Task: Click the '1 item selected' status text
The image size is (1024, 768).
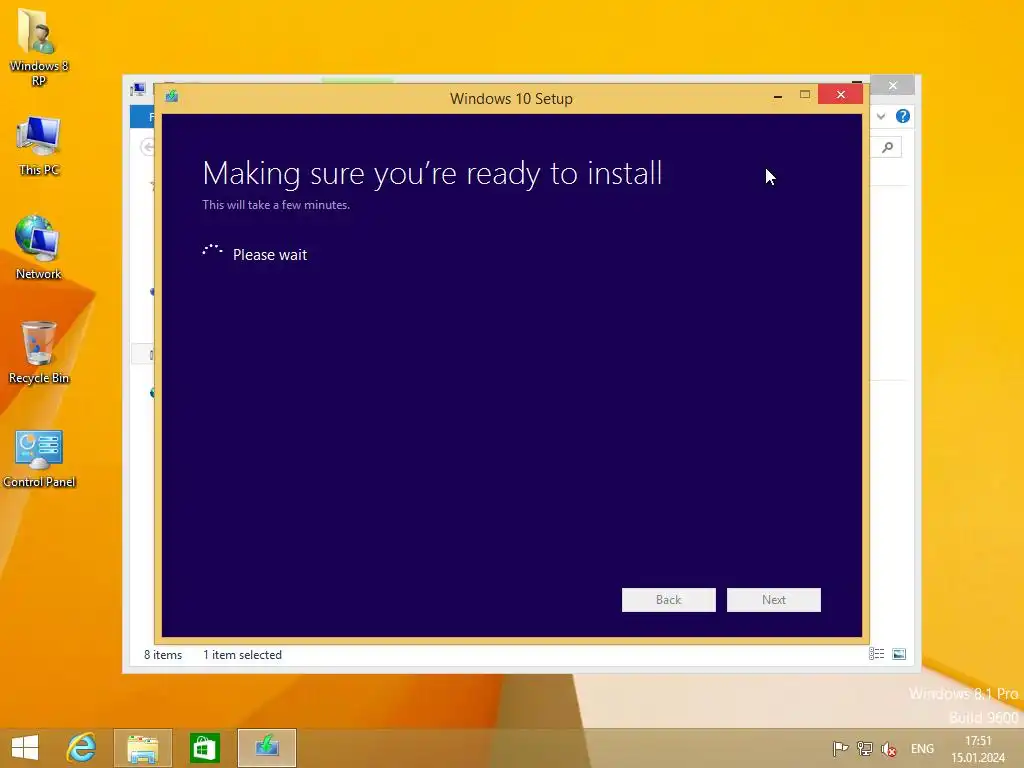Action: pos(242,654)
